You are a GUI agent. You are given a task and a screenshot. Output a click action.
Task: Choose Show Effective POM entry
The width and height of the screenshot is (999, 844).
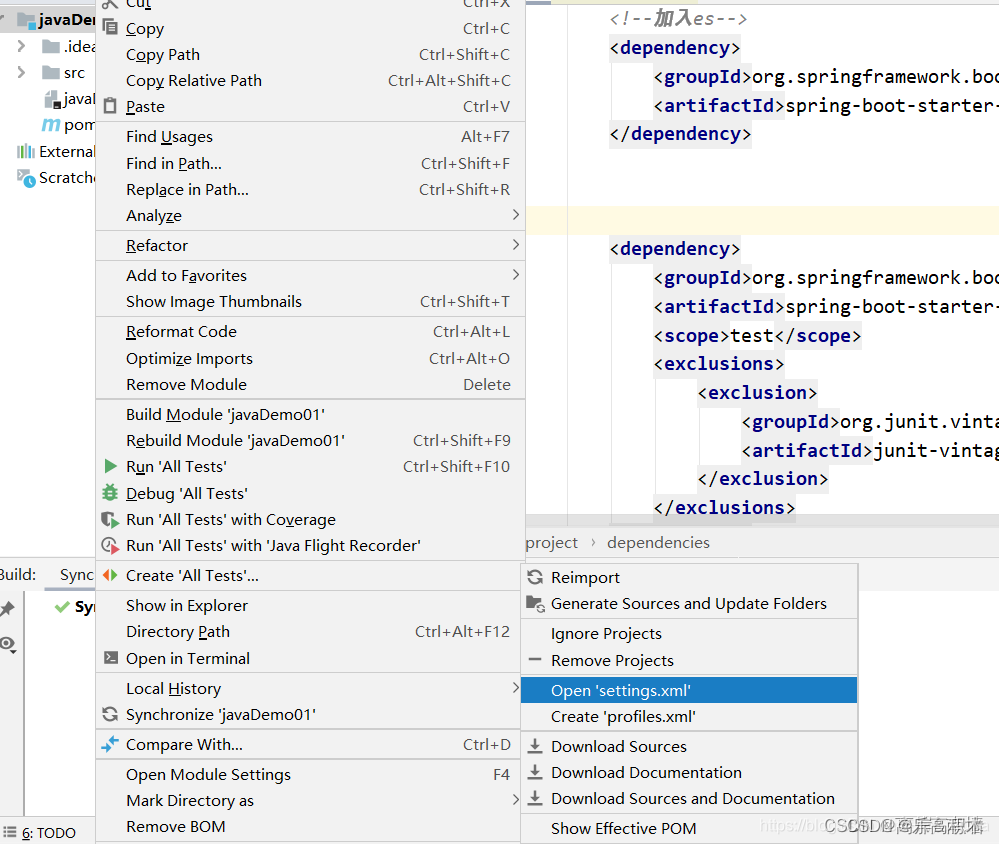pyautogui.click(x=689, y=829)
